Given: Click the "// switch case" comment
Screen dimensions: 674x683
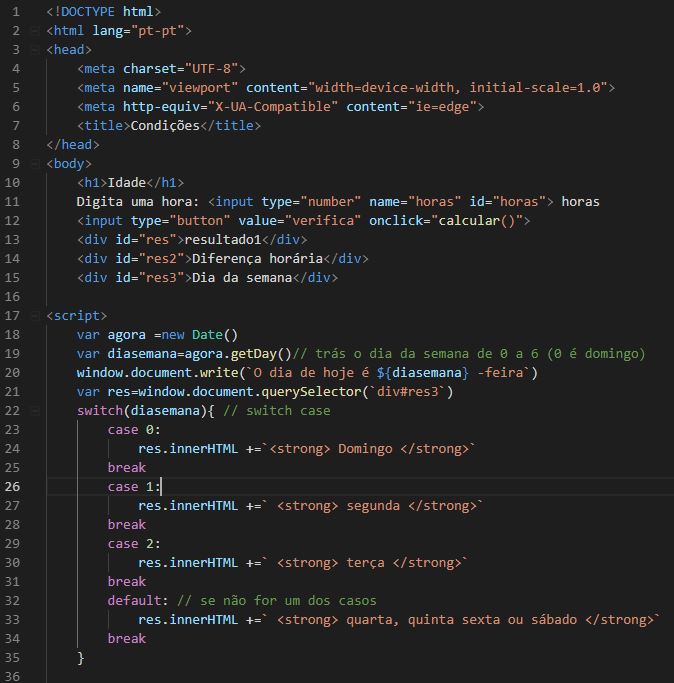Looking at the screenshot, I should [277, 411].
